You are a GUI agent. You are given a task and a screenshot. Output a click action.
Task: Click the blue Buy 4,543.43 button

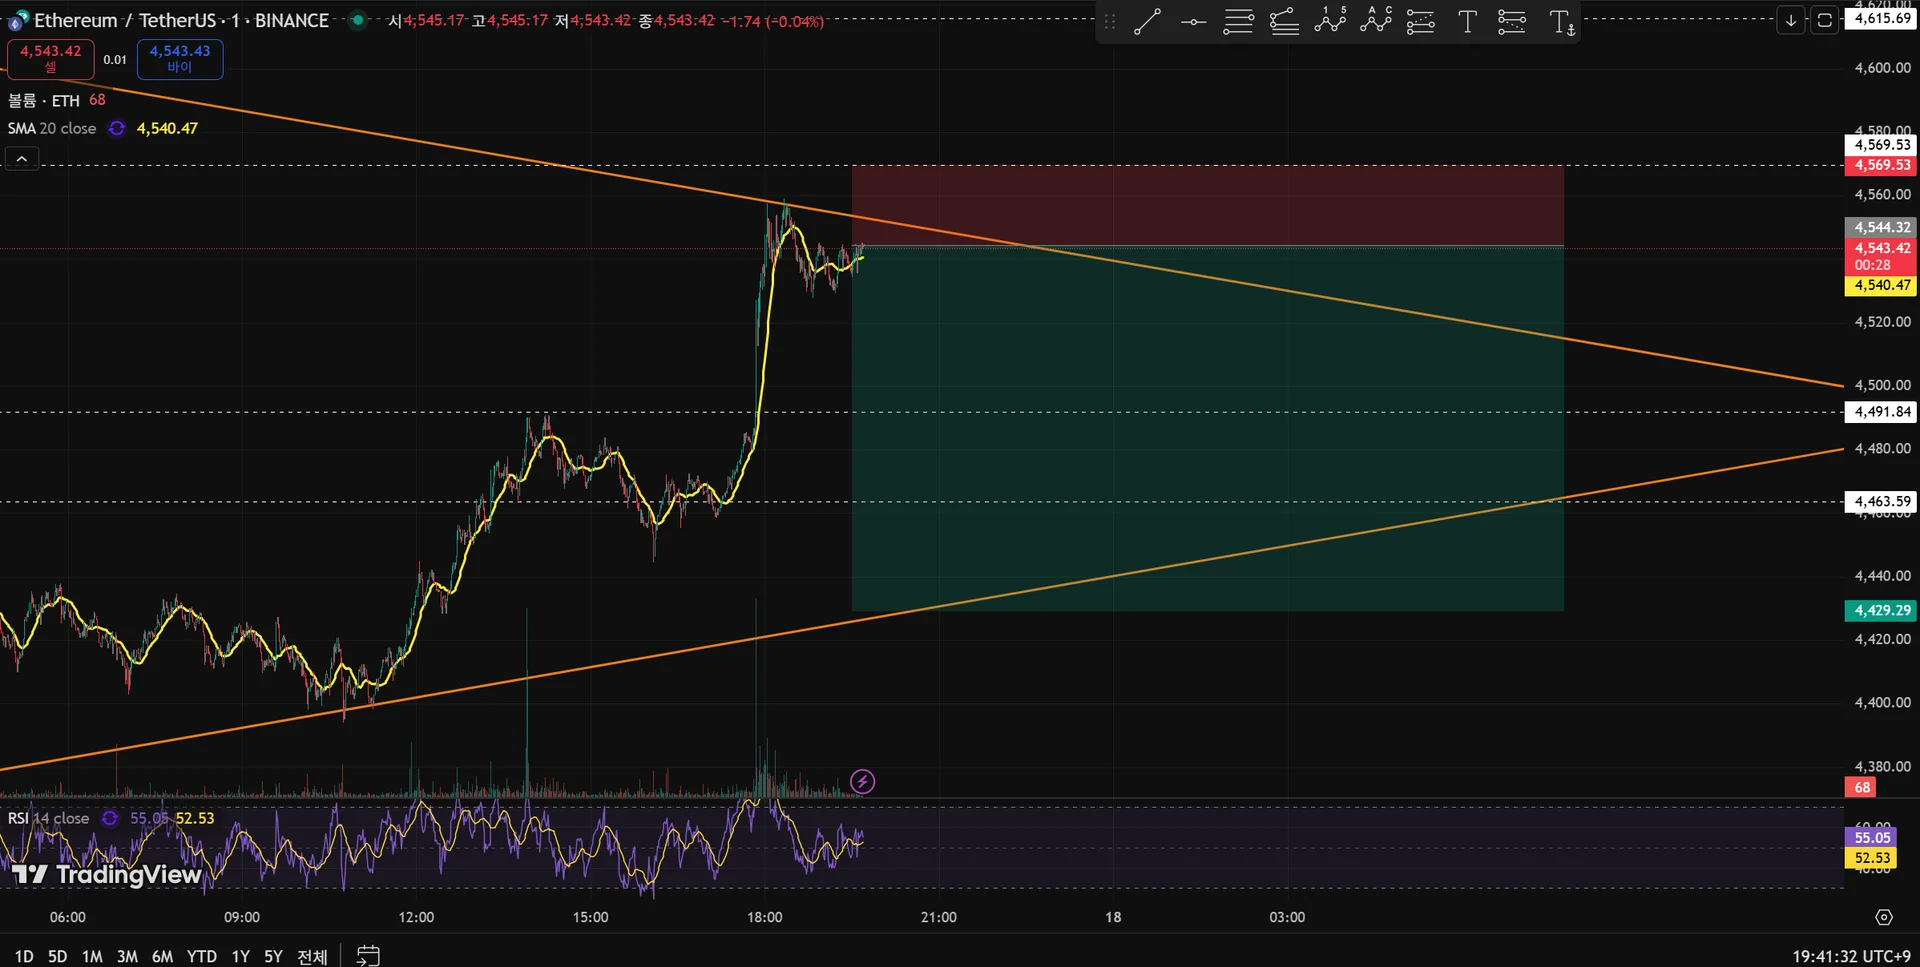click(180, 59)
